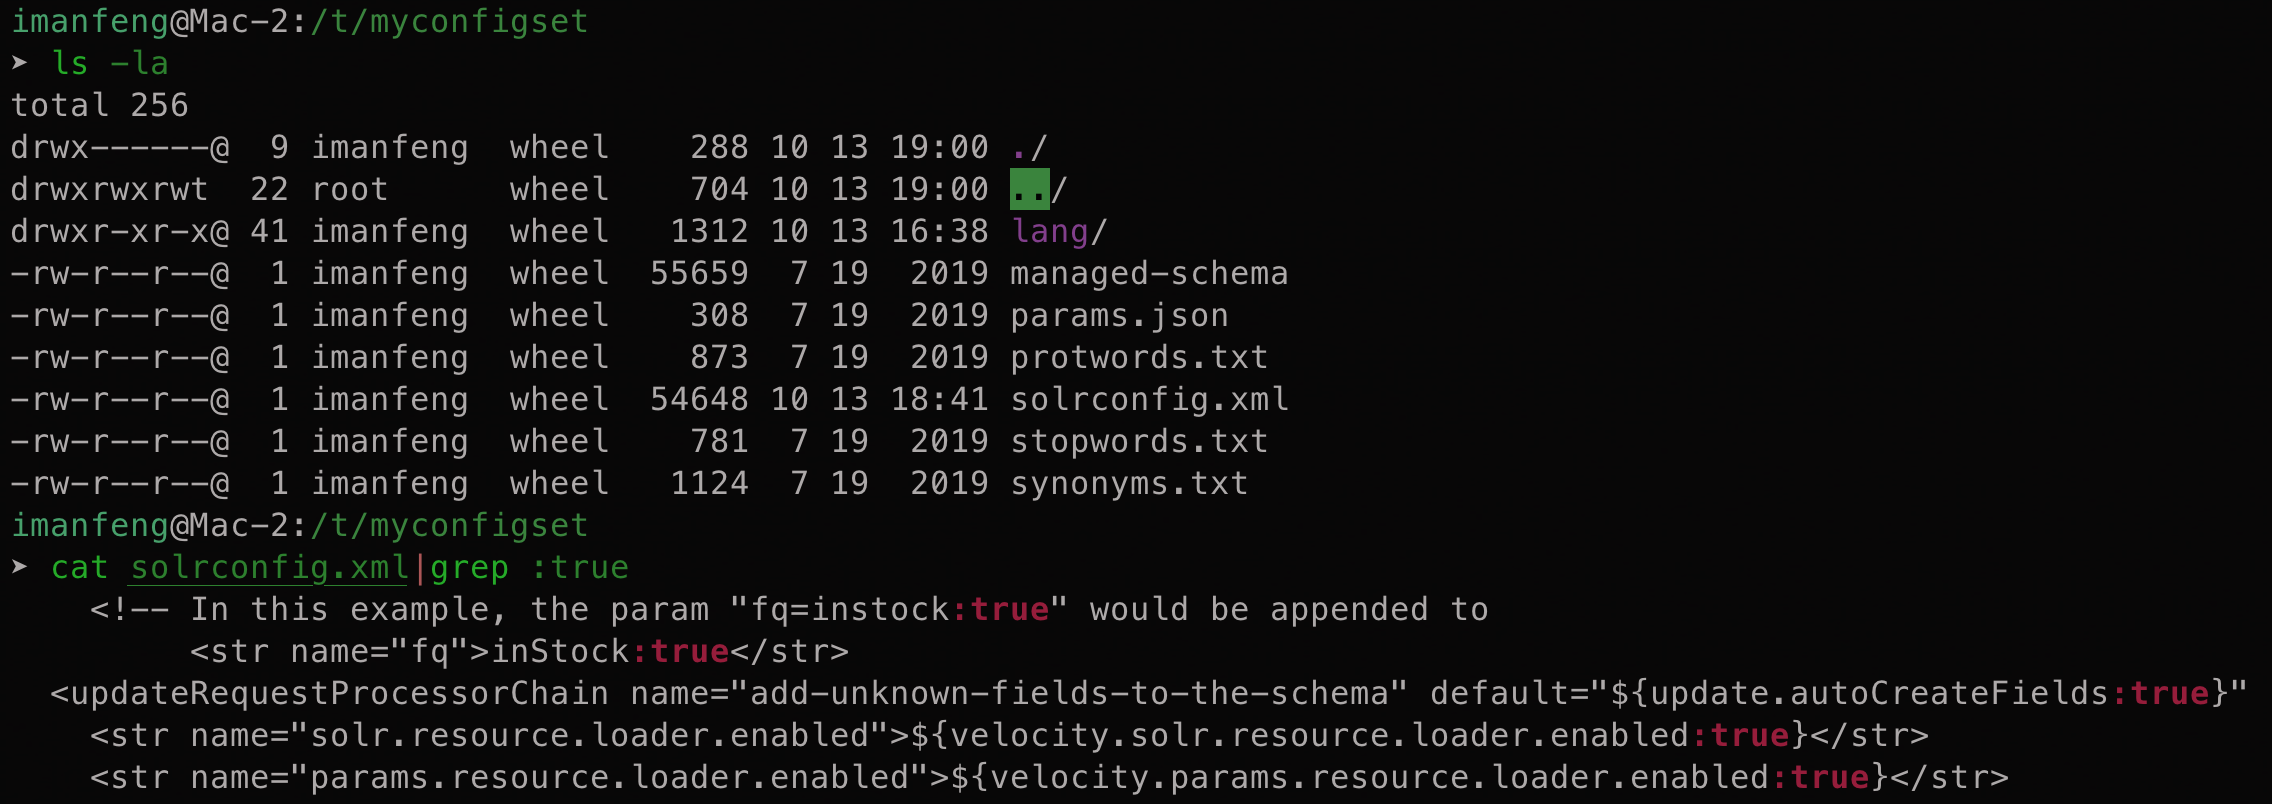Click the ls command text
2272x804 pixels.
70,63
